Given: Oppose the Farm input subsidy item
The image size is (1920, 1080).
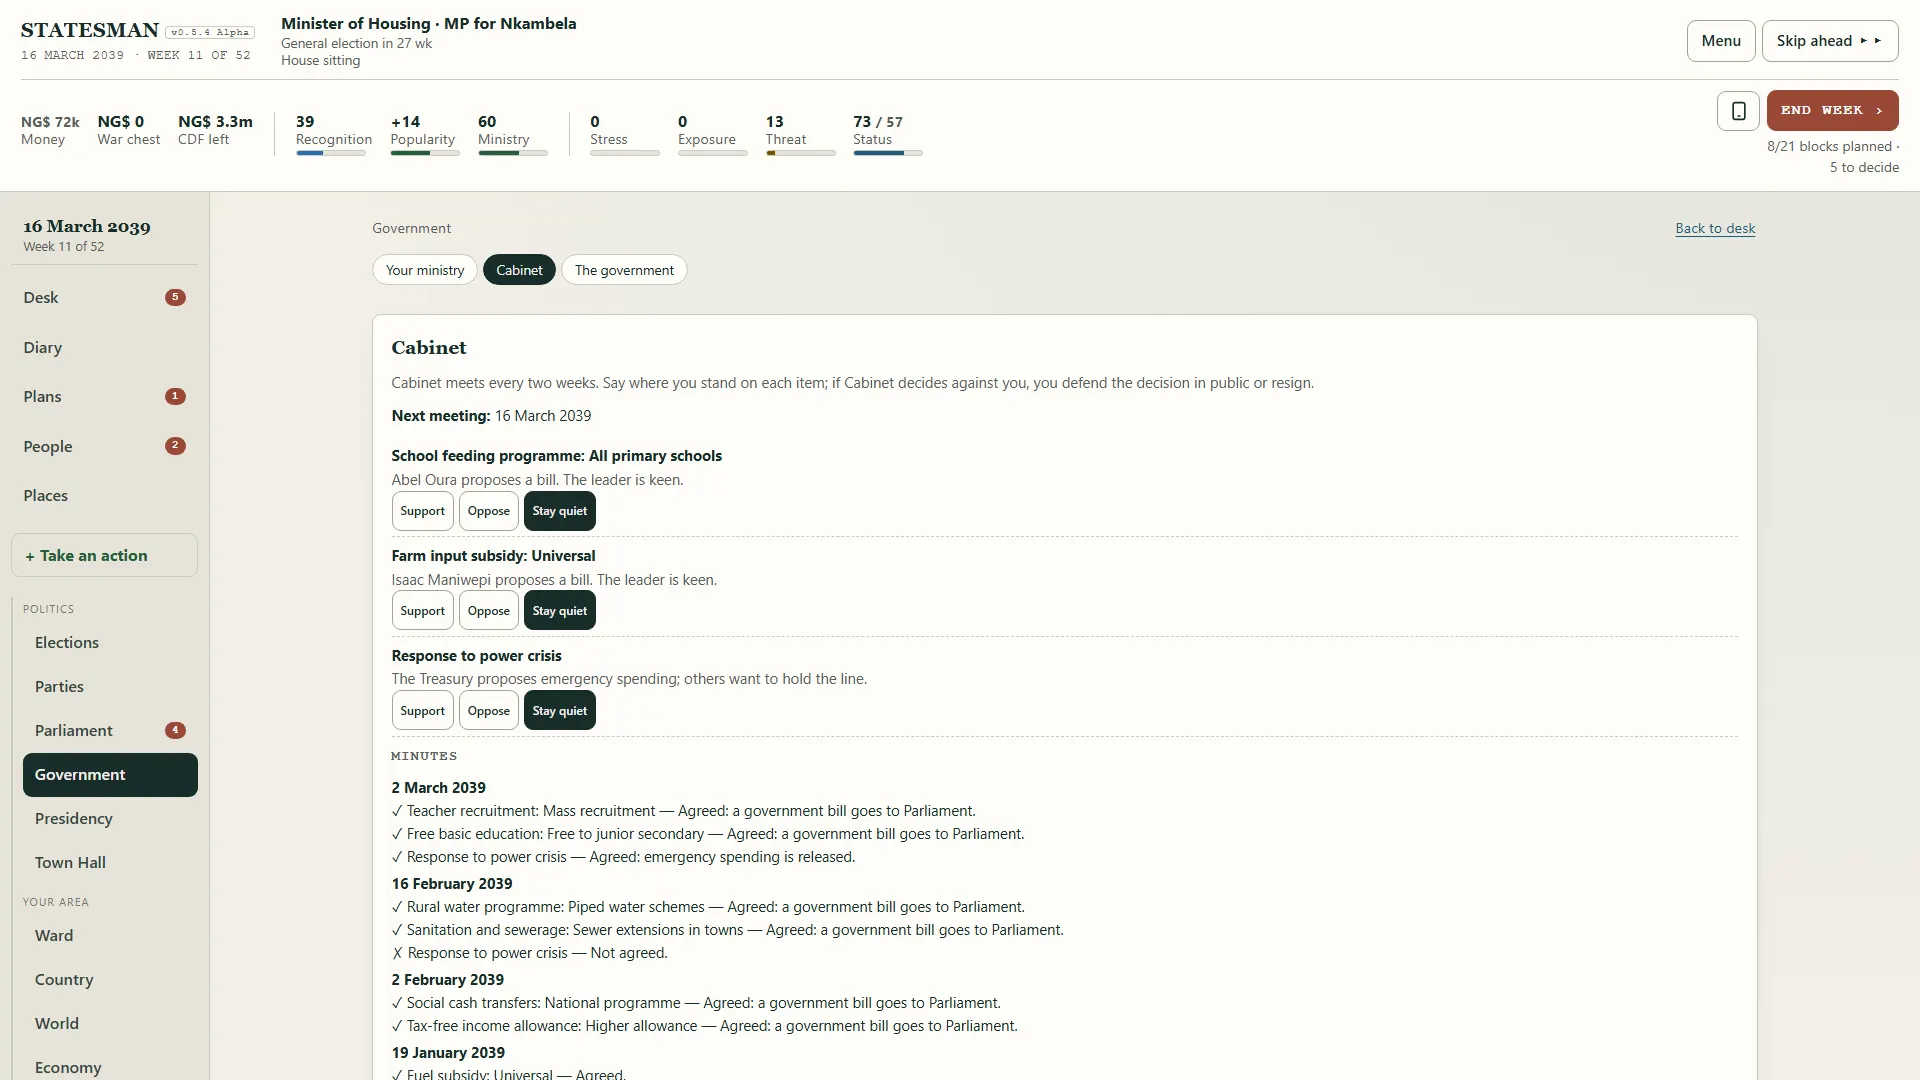Looking at the screenshot, I should point(489,611).
